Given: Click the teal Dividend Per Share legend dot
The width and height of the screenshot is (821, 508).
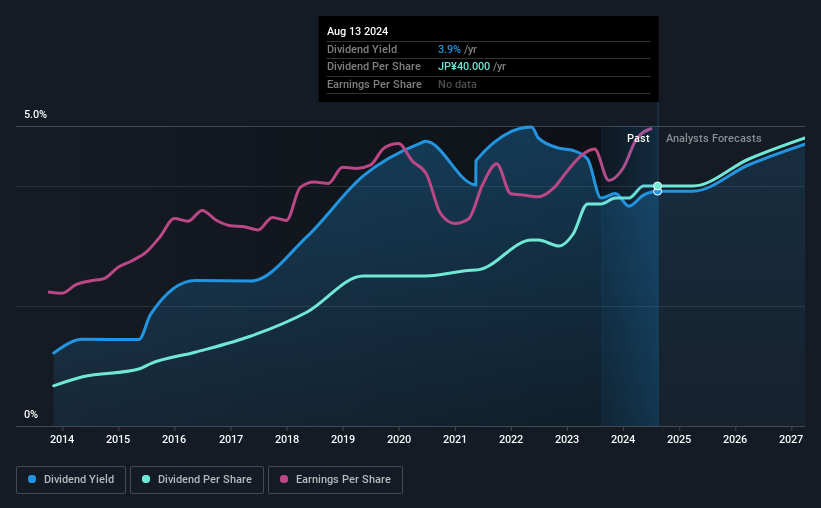Looking at the screenshot, I should pyautogui.click(x=146, y=479).
